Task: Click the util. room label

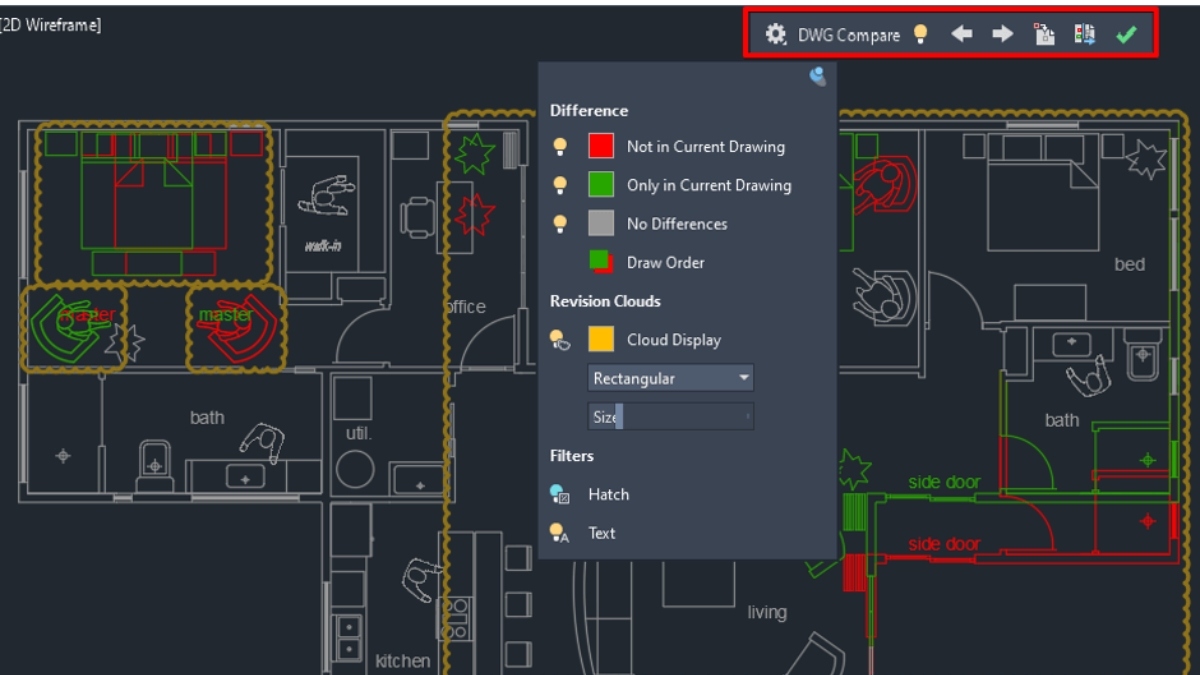Action: tap(359, 433)
